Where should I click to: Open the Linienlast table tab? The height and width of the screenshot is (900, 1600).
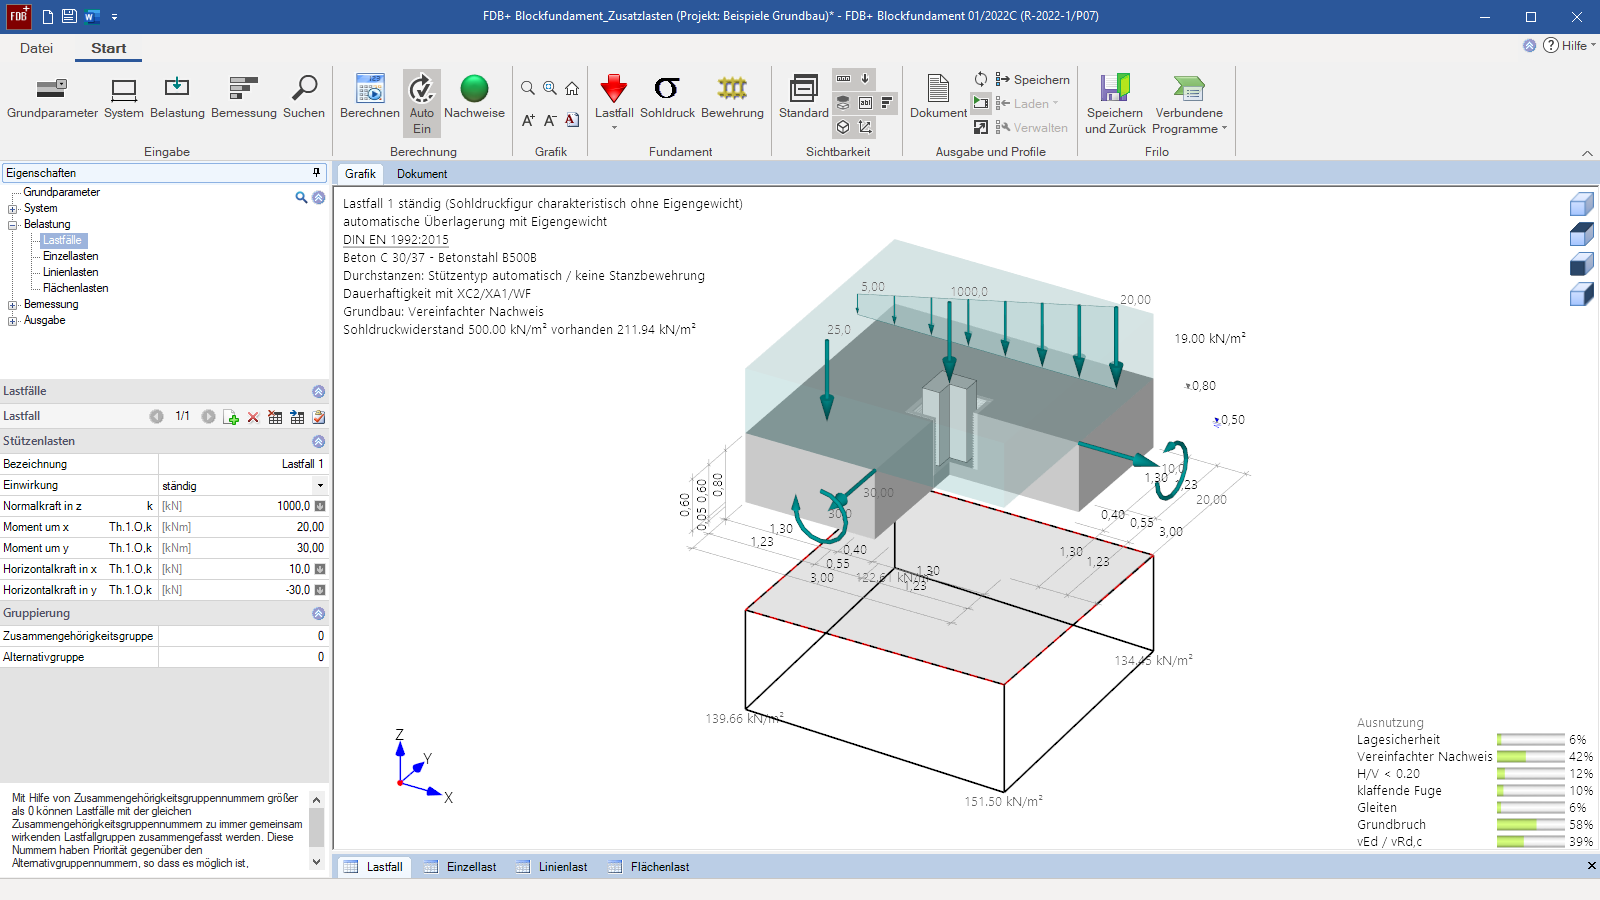[552, 867]
